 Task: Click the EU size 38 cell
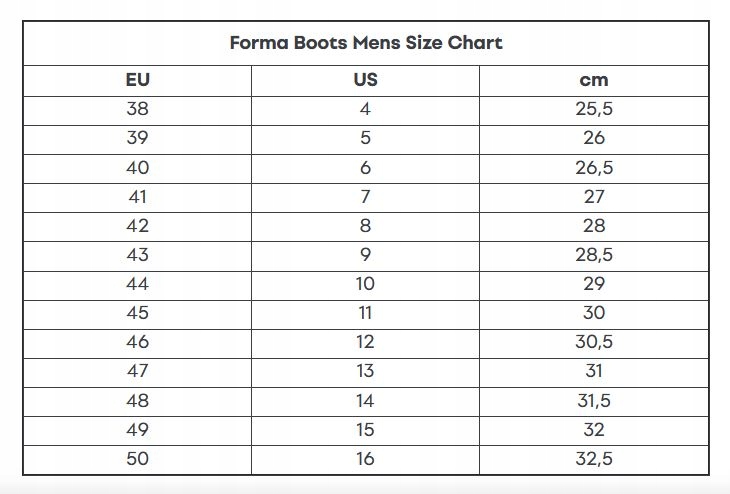(138, 110)
